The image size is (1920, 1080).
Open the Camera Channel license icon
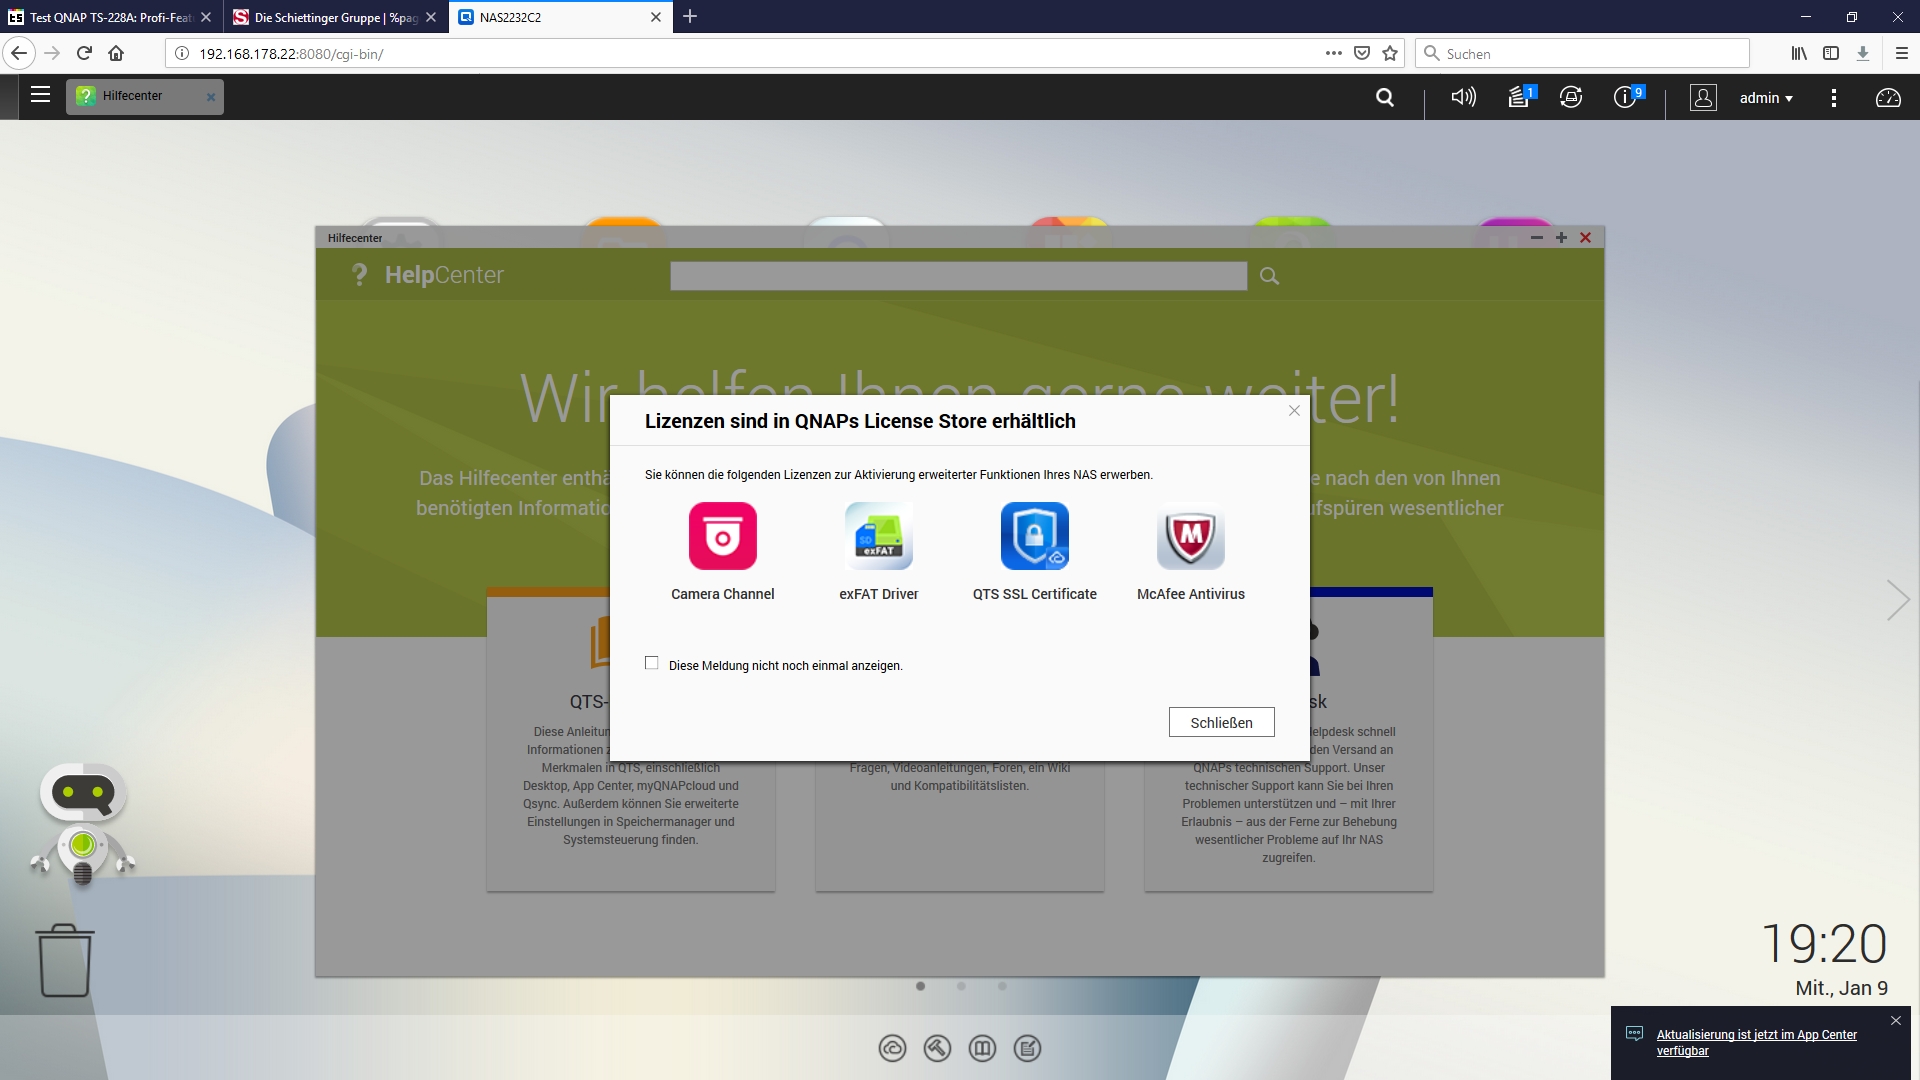[722, 536]
